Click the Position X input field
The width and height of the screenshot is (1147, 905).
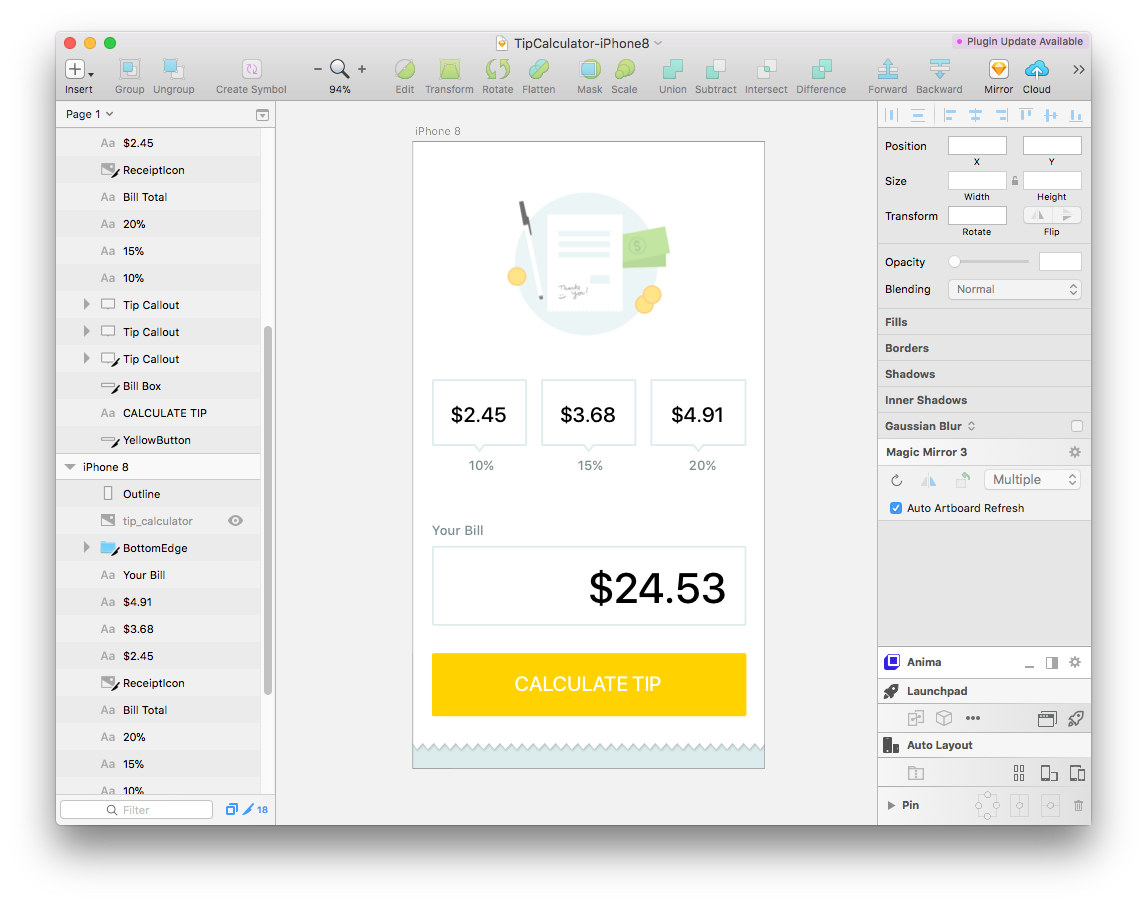pos(977,146)
